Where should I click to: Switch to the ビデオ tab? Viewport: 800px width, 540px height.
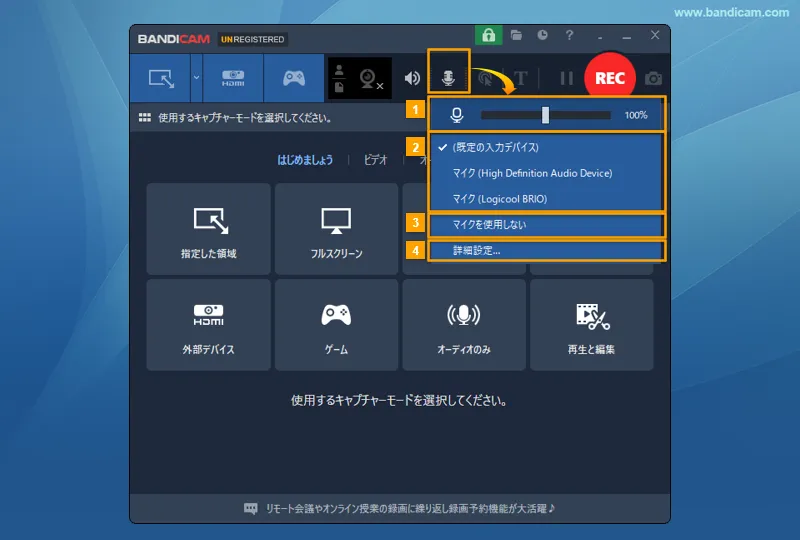pyautogui.click(x=376, y=160)
